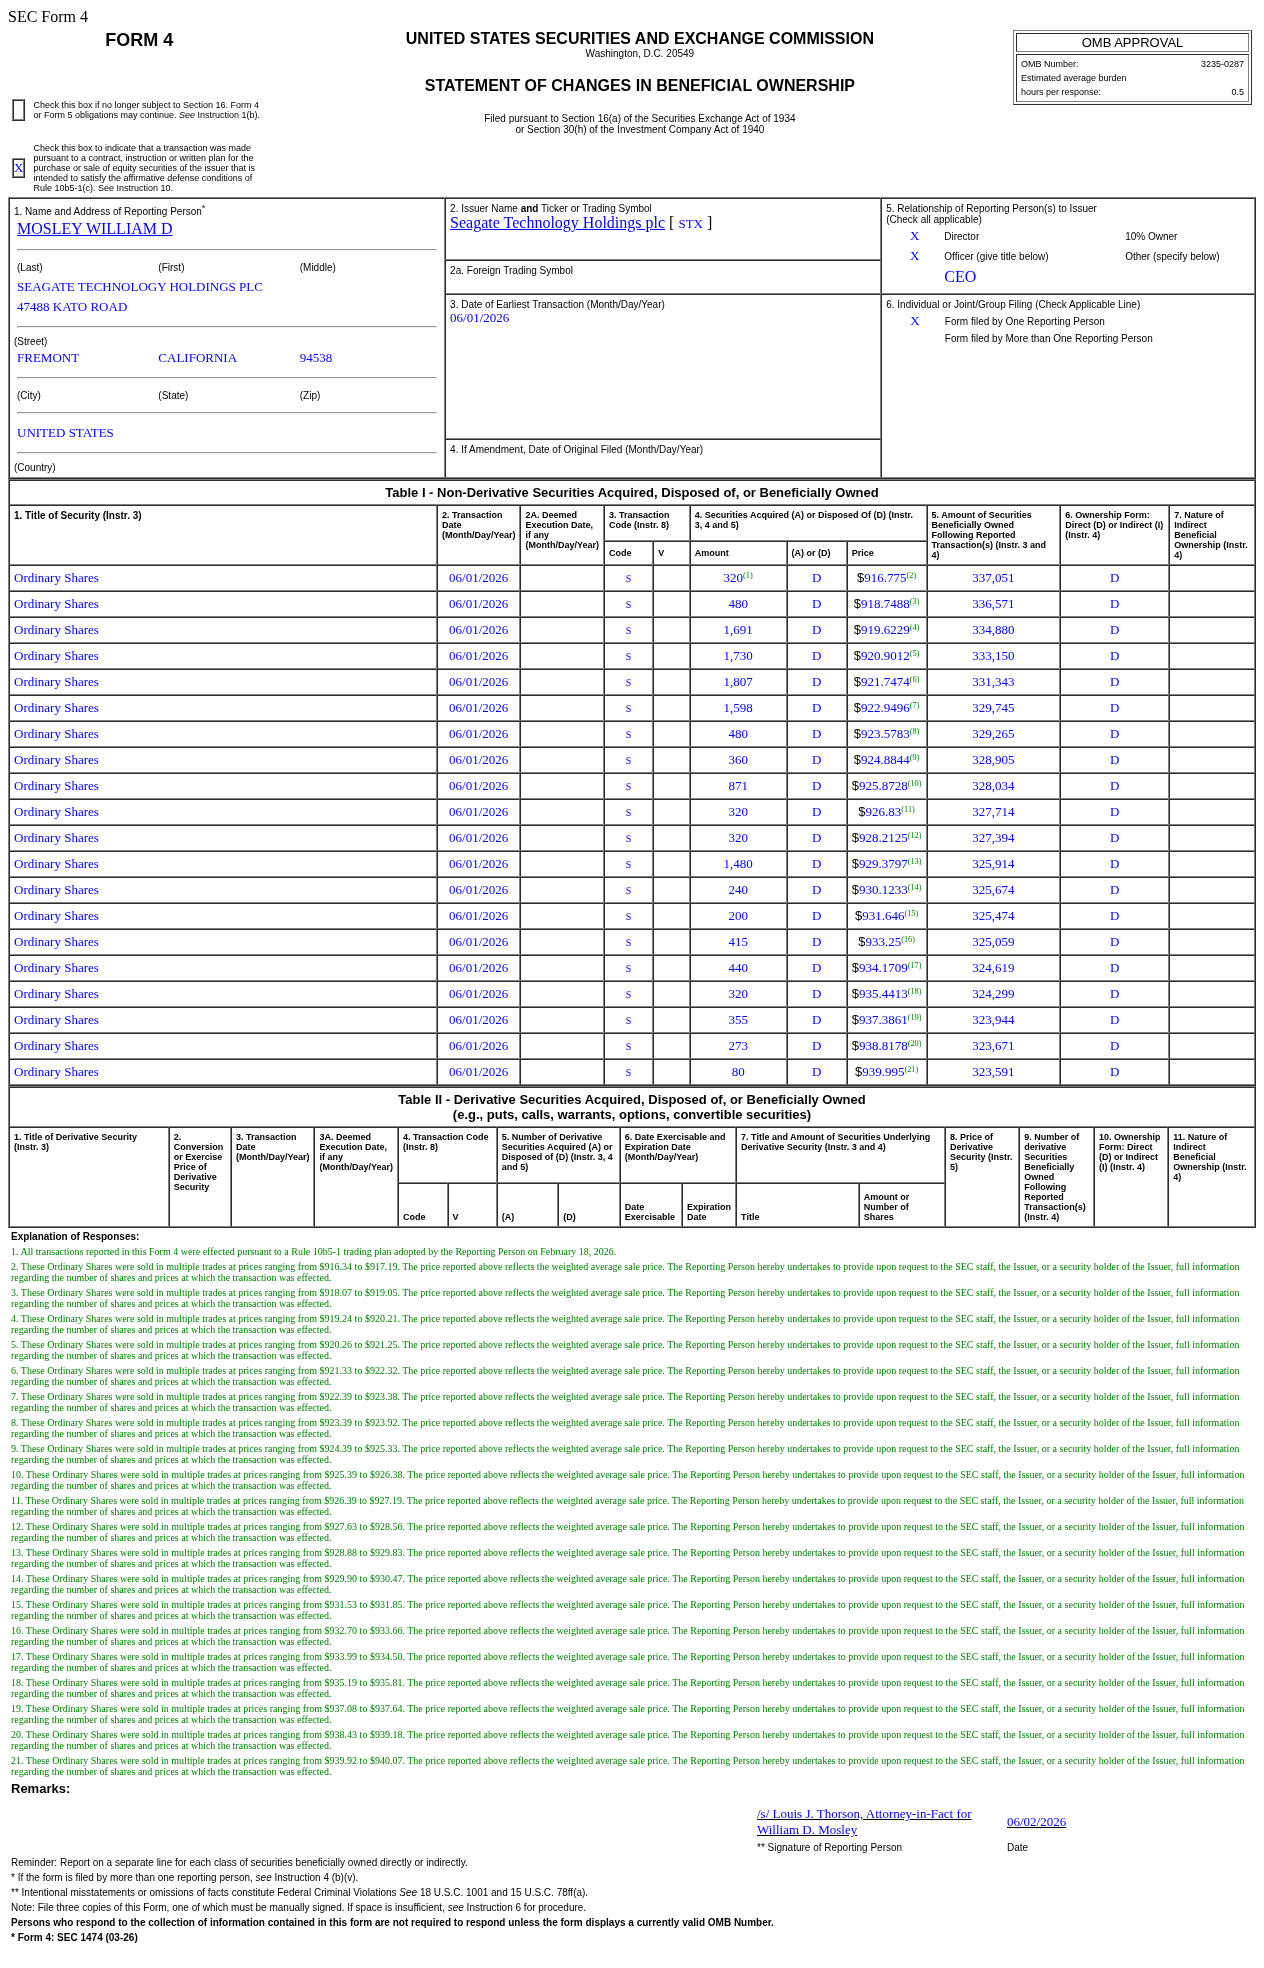This screenshot has height=1968, width=1264.
Task: Tick the no longer subject to Section 16 checkbox
Action: coord(19,110)
